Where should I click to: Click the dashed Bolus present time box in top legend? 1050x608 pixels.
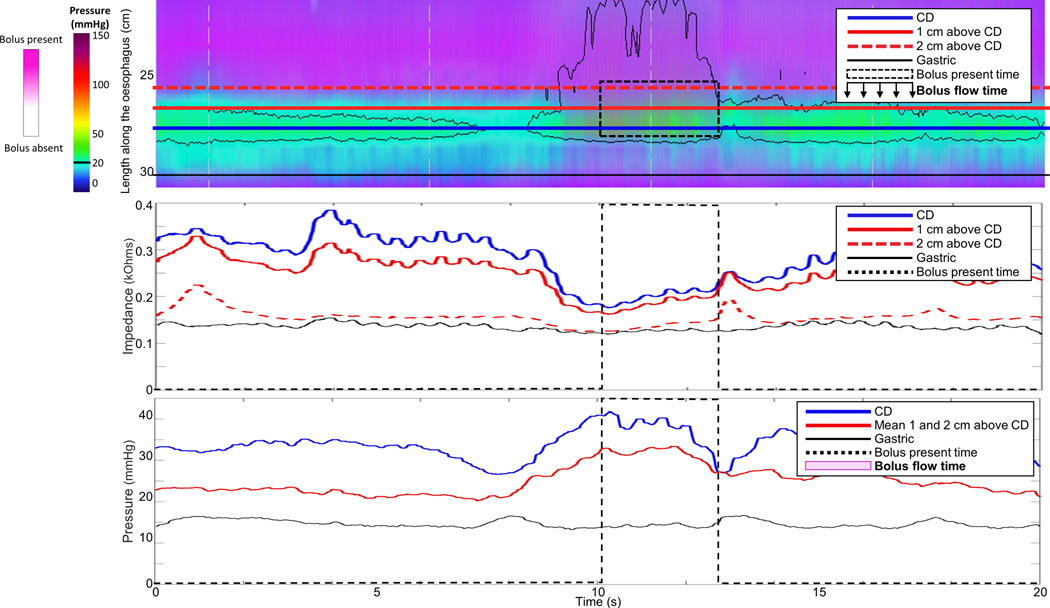pyautogui.click(x=879, y=74)
